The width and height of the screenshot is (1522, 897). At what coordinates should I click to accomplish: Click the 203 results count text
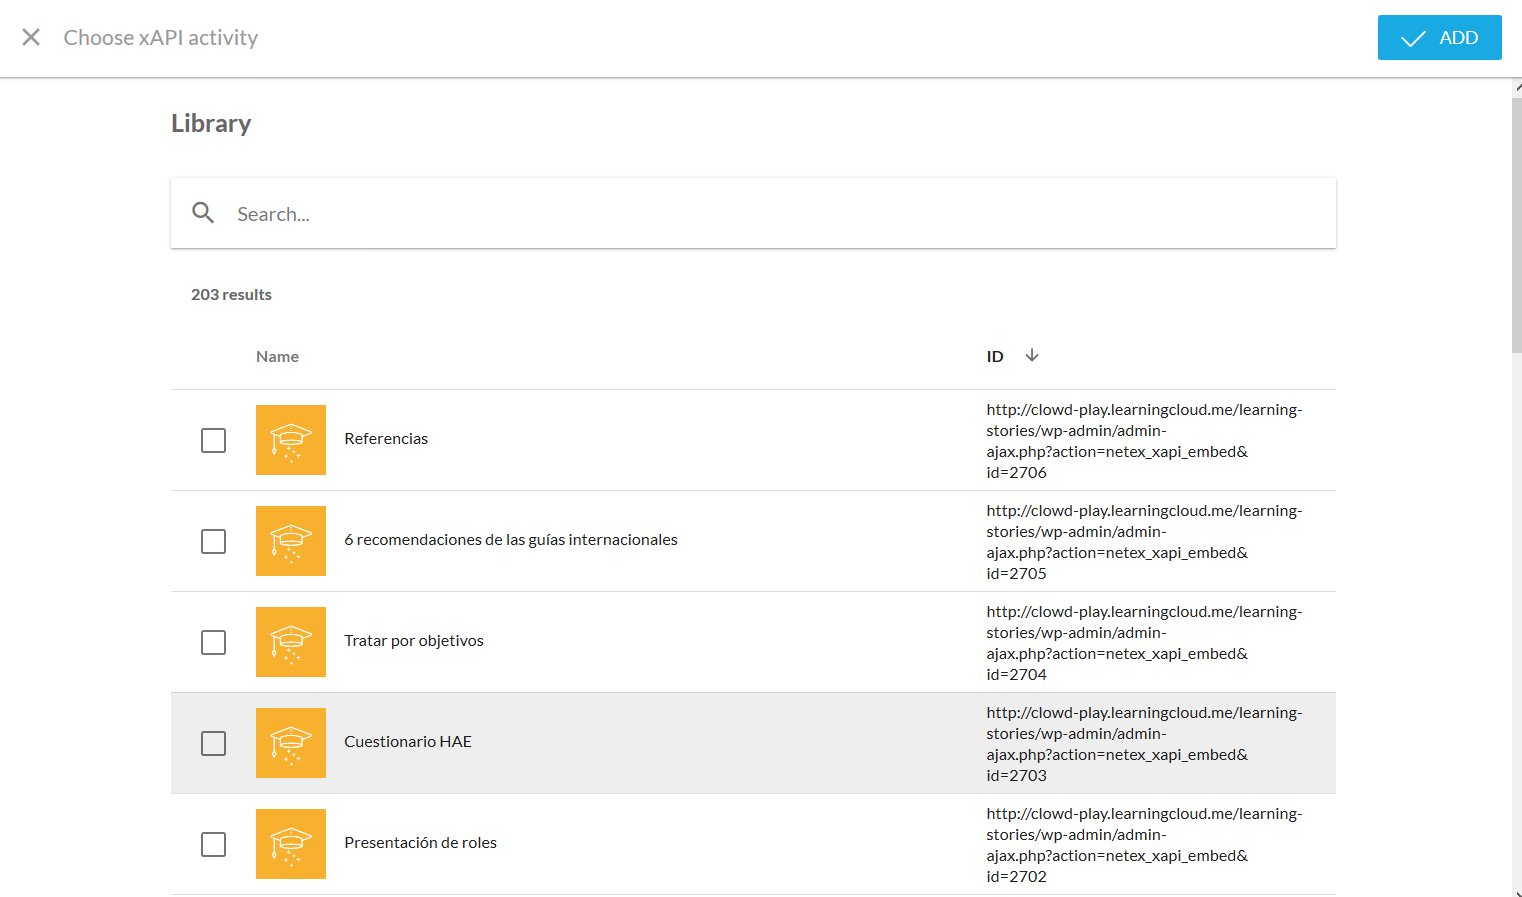tap(231, 294)
